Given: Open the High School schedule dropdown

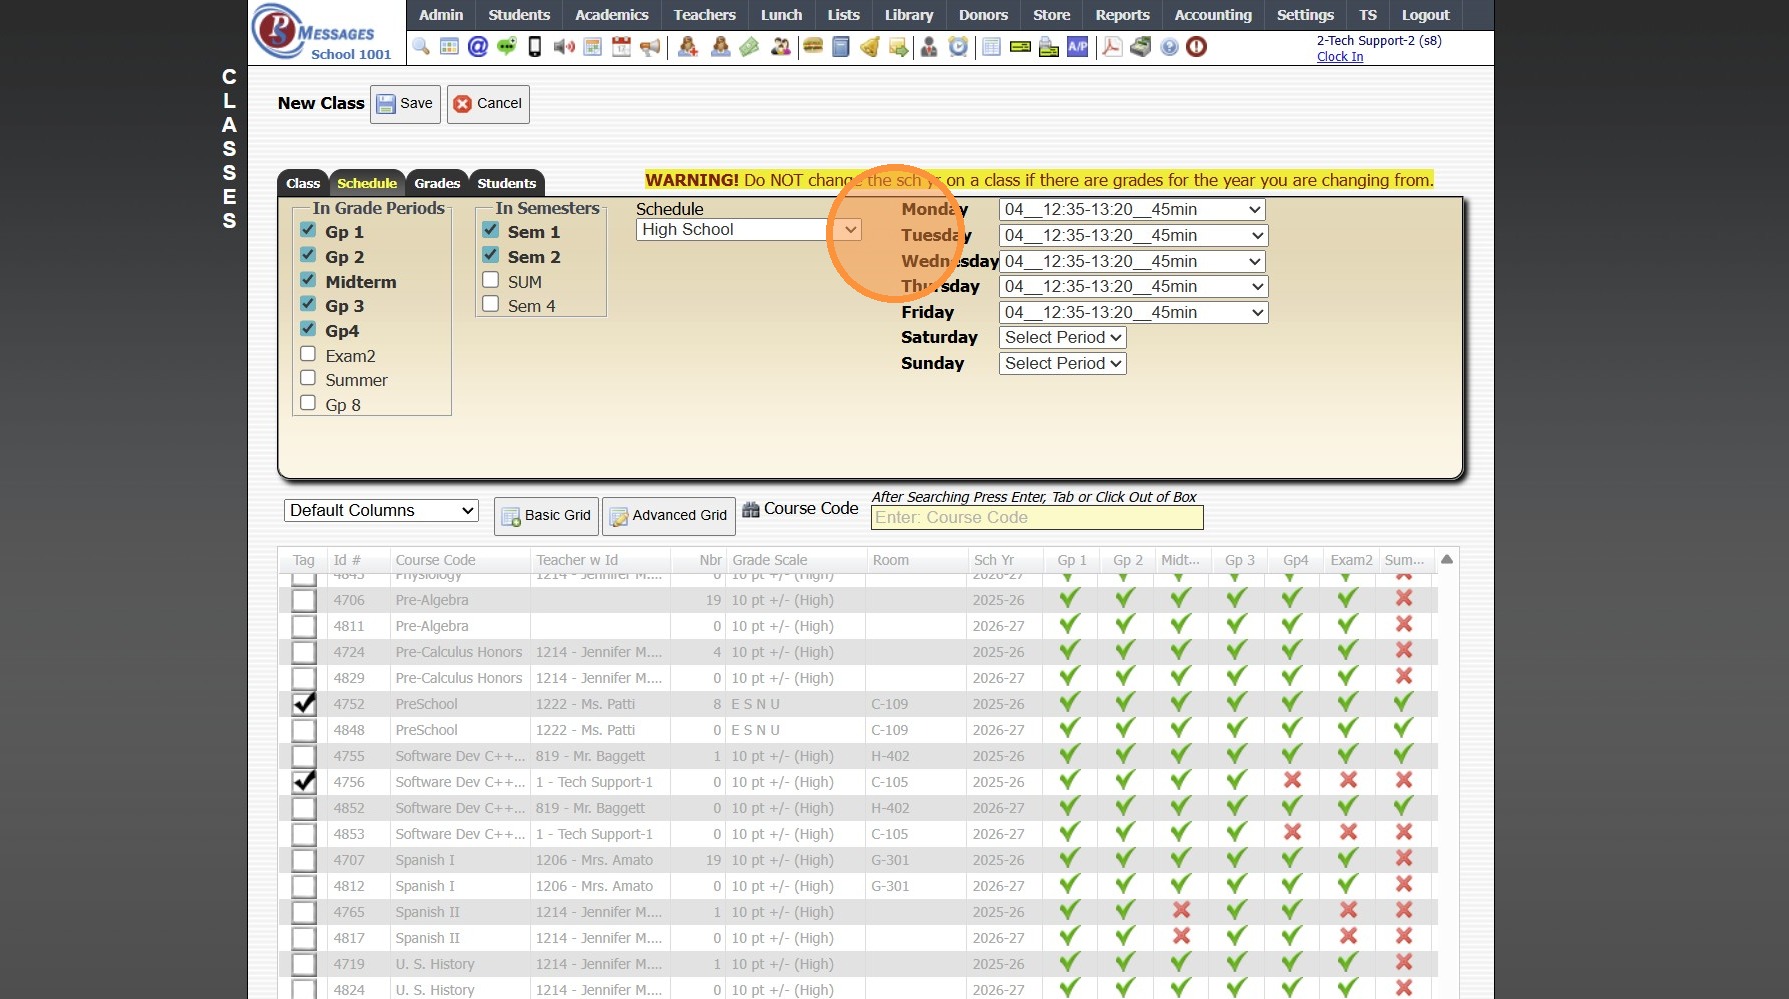Looking at the screenshot, I should [748, 230].
